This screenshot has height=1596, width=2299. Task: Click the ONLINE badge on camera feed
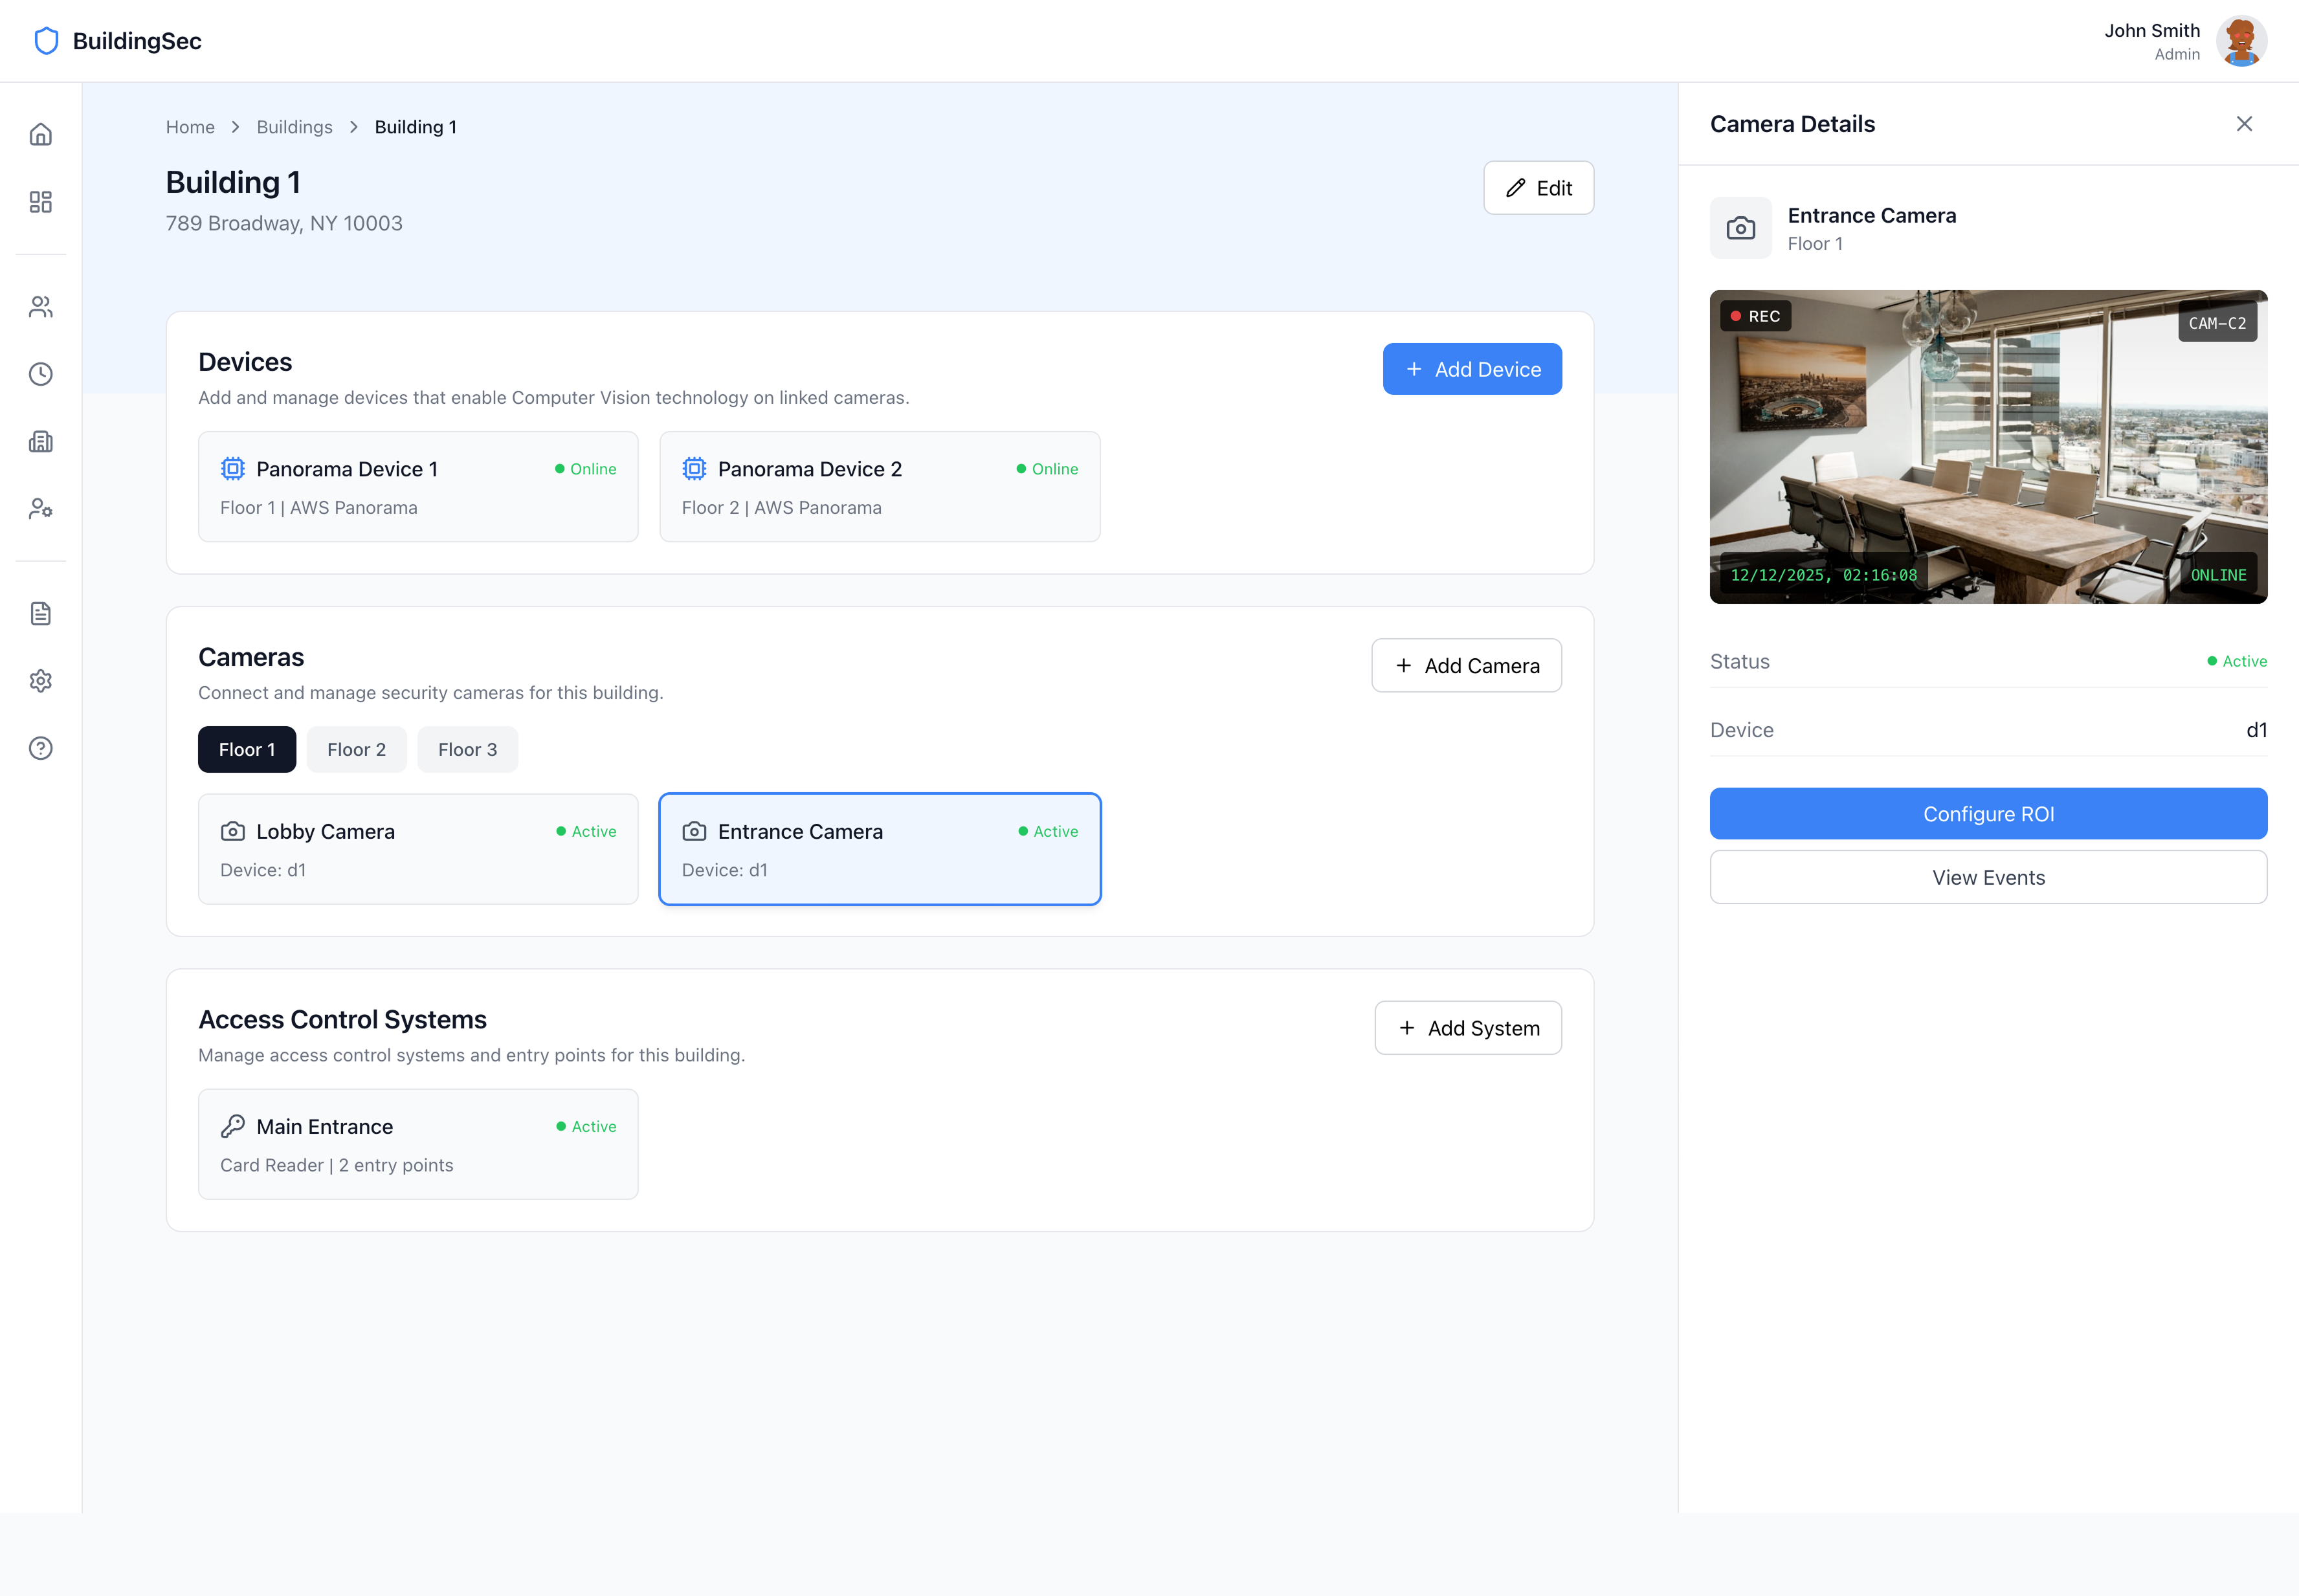pos(2218,575)
